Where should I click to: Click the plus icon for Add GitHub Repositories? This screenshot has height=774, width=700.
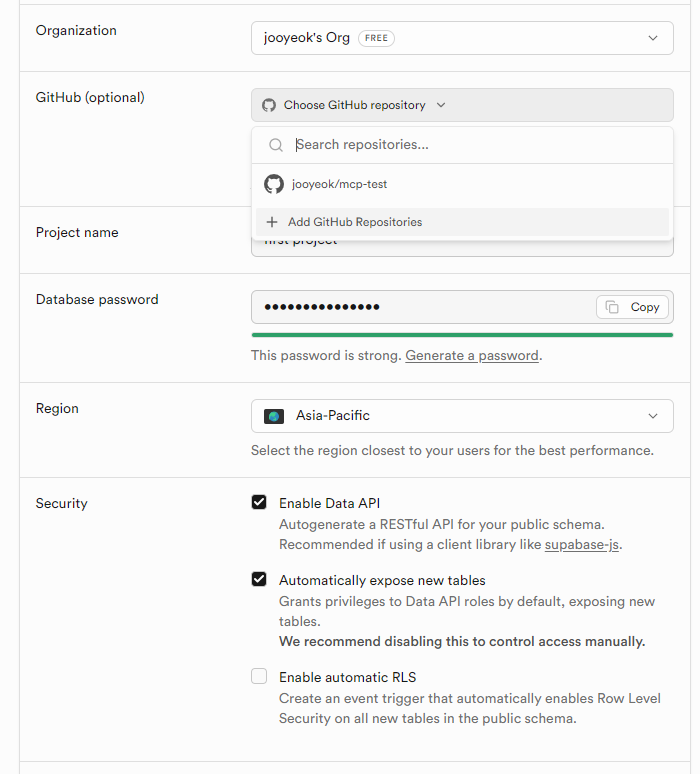[272, 222]
